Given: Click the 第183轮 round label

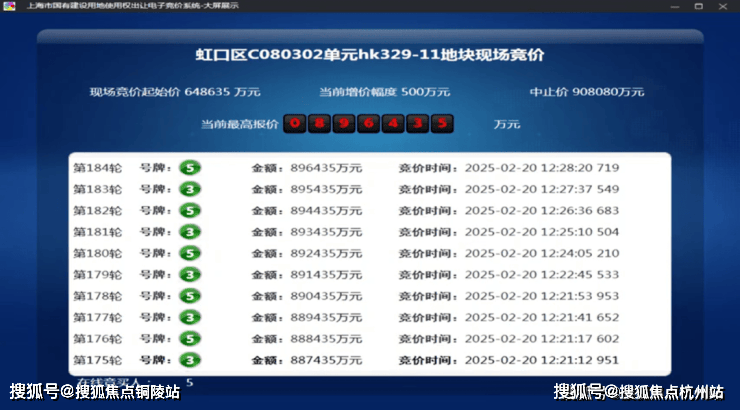Looking at the screenshot, I should (x=97, y=189).
